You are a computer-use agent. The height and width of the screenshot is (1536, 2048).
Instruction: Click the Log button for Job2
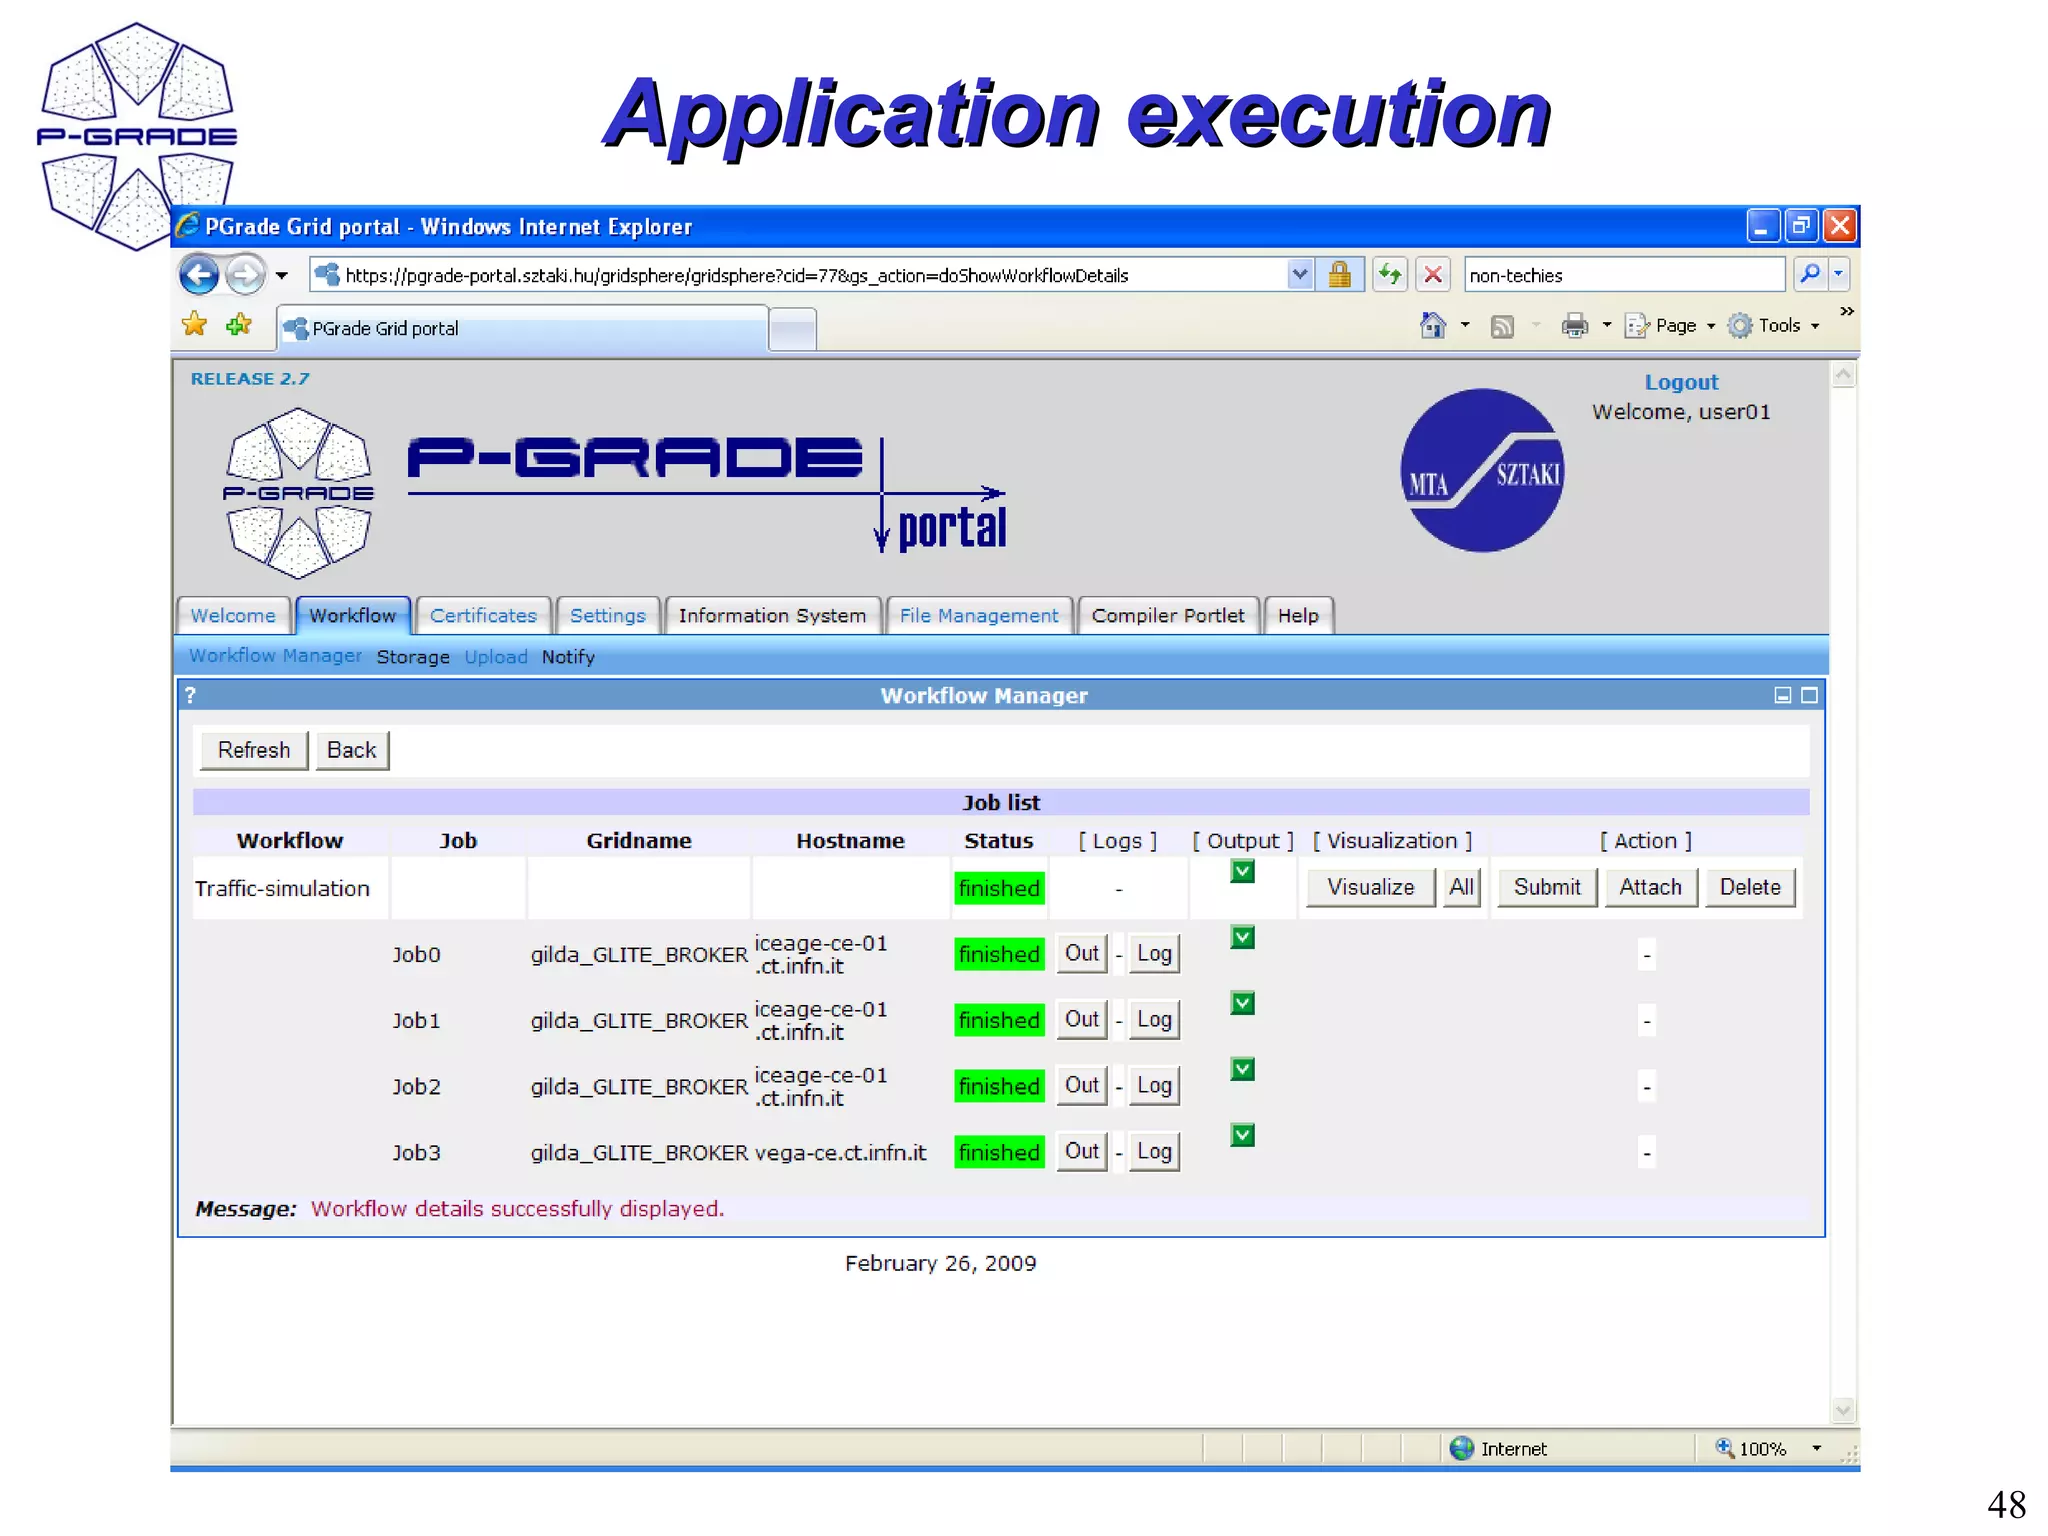(1154, 1085)
